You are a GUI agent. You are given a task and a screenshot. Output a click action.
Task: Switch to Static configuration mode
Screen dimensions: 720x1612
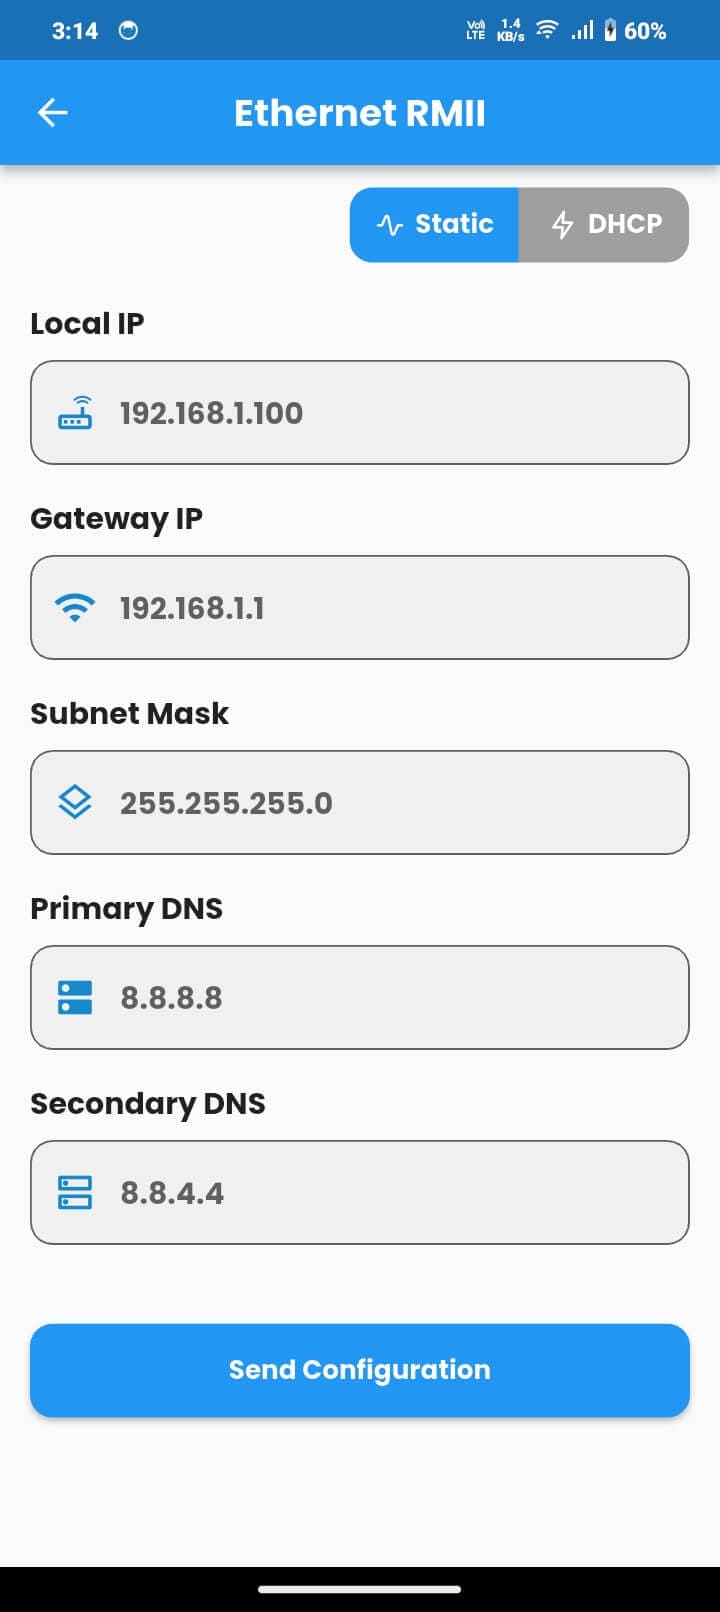tap(434, 224)
